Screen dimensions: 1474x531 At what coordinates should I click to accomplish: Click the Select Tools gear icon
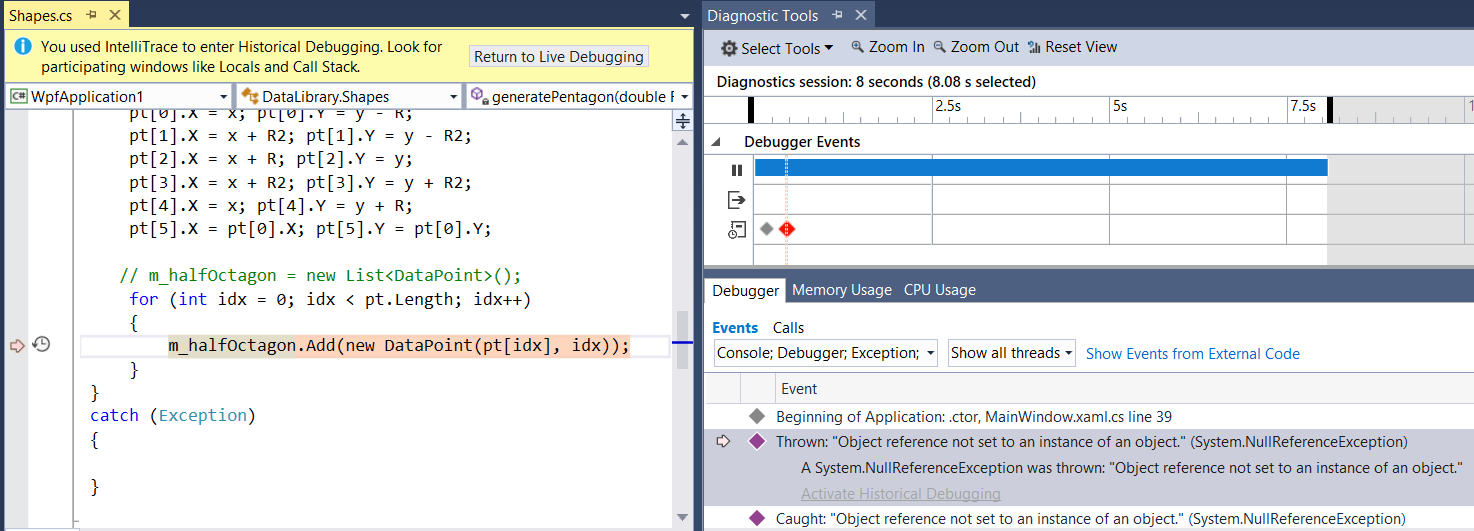click(729, 48)
